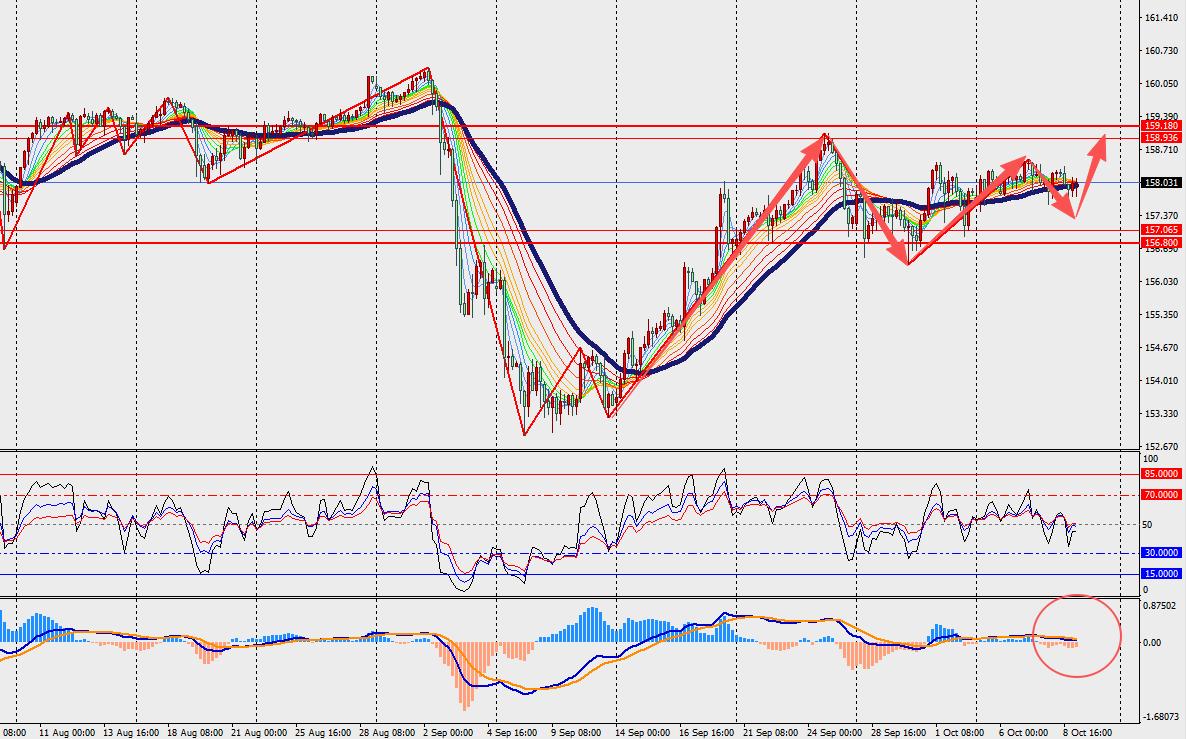Select the 4 Sep 16:00 time label
The width and height of the screenshot is (1187, 739).
pos(512,733)
